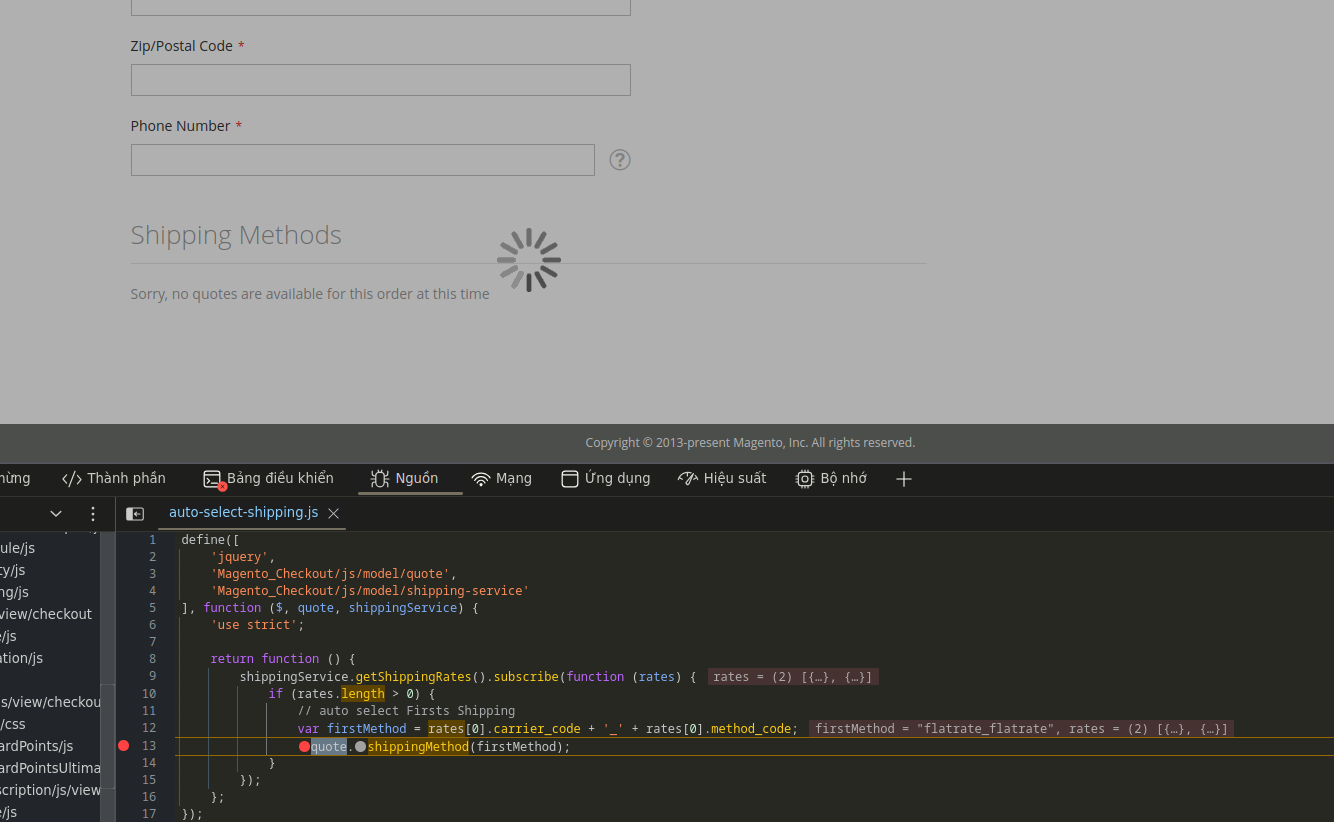Expand the navigator pane chevron dropdown
The image size is (1334, 822).
[56, 514]
